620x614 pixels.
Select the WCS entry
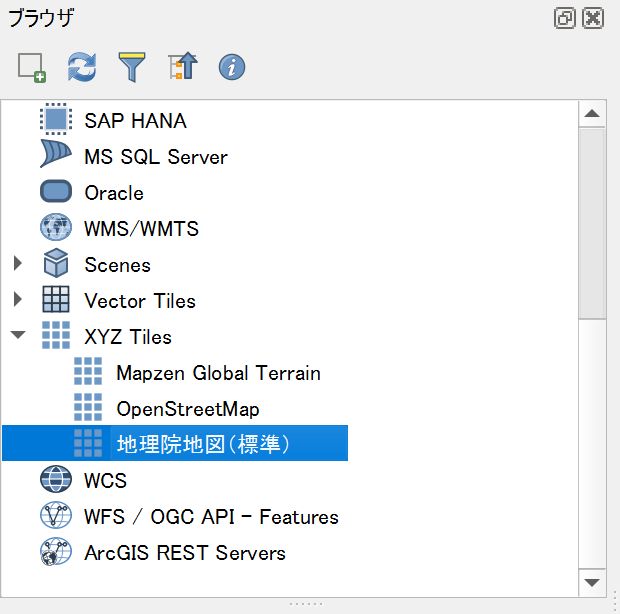point(105,481)
